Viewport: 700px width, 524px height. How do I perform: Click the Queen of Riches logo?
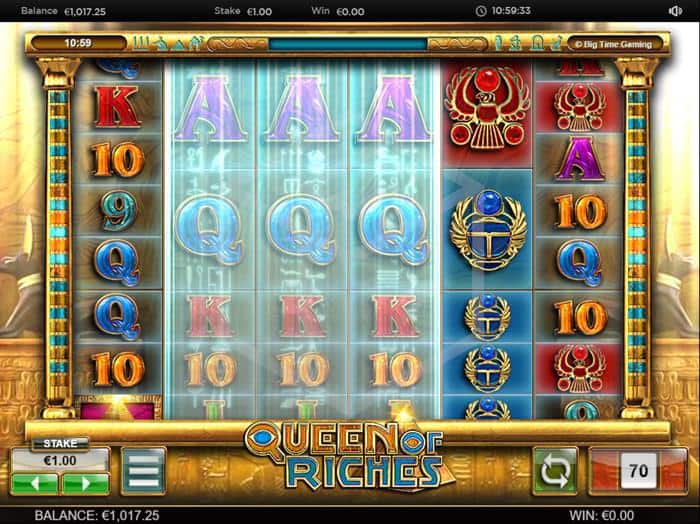pyautogui.click(x=348, y=454)
